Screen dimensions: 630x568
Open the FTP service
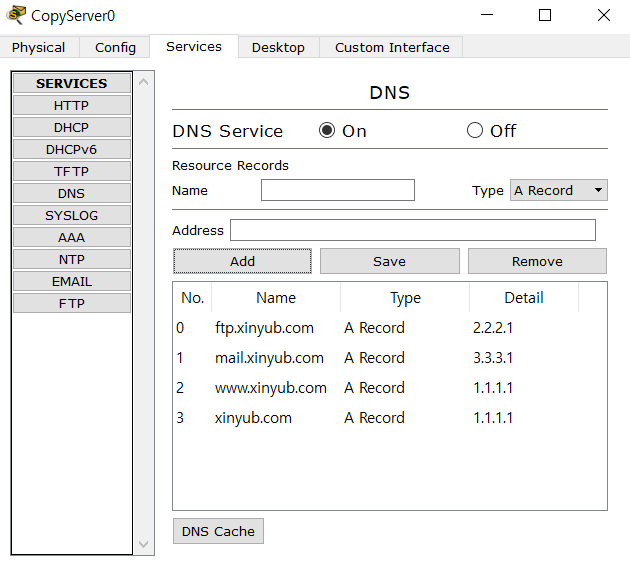[72, 303]
